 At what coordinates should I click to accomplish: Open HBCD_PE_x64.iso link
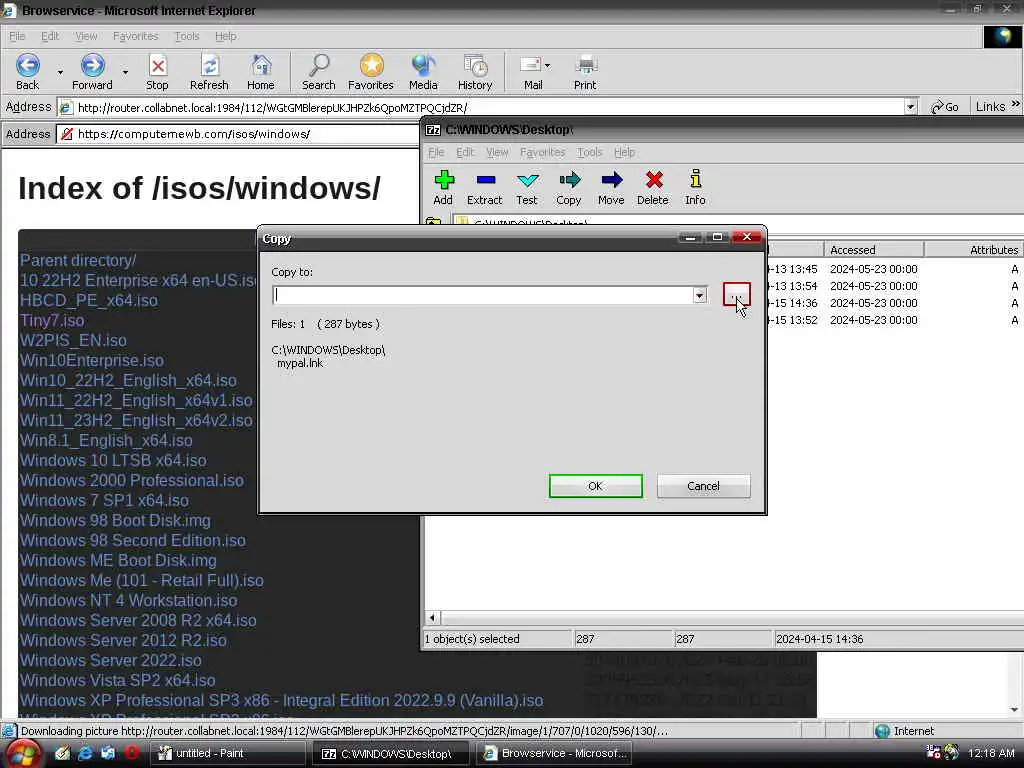click(x=89, y=300)
